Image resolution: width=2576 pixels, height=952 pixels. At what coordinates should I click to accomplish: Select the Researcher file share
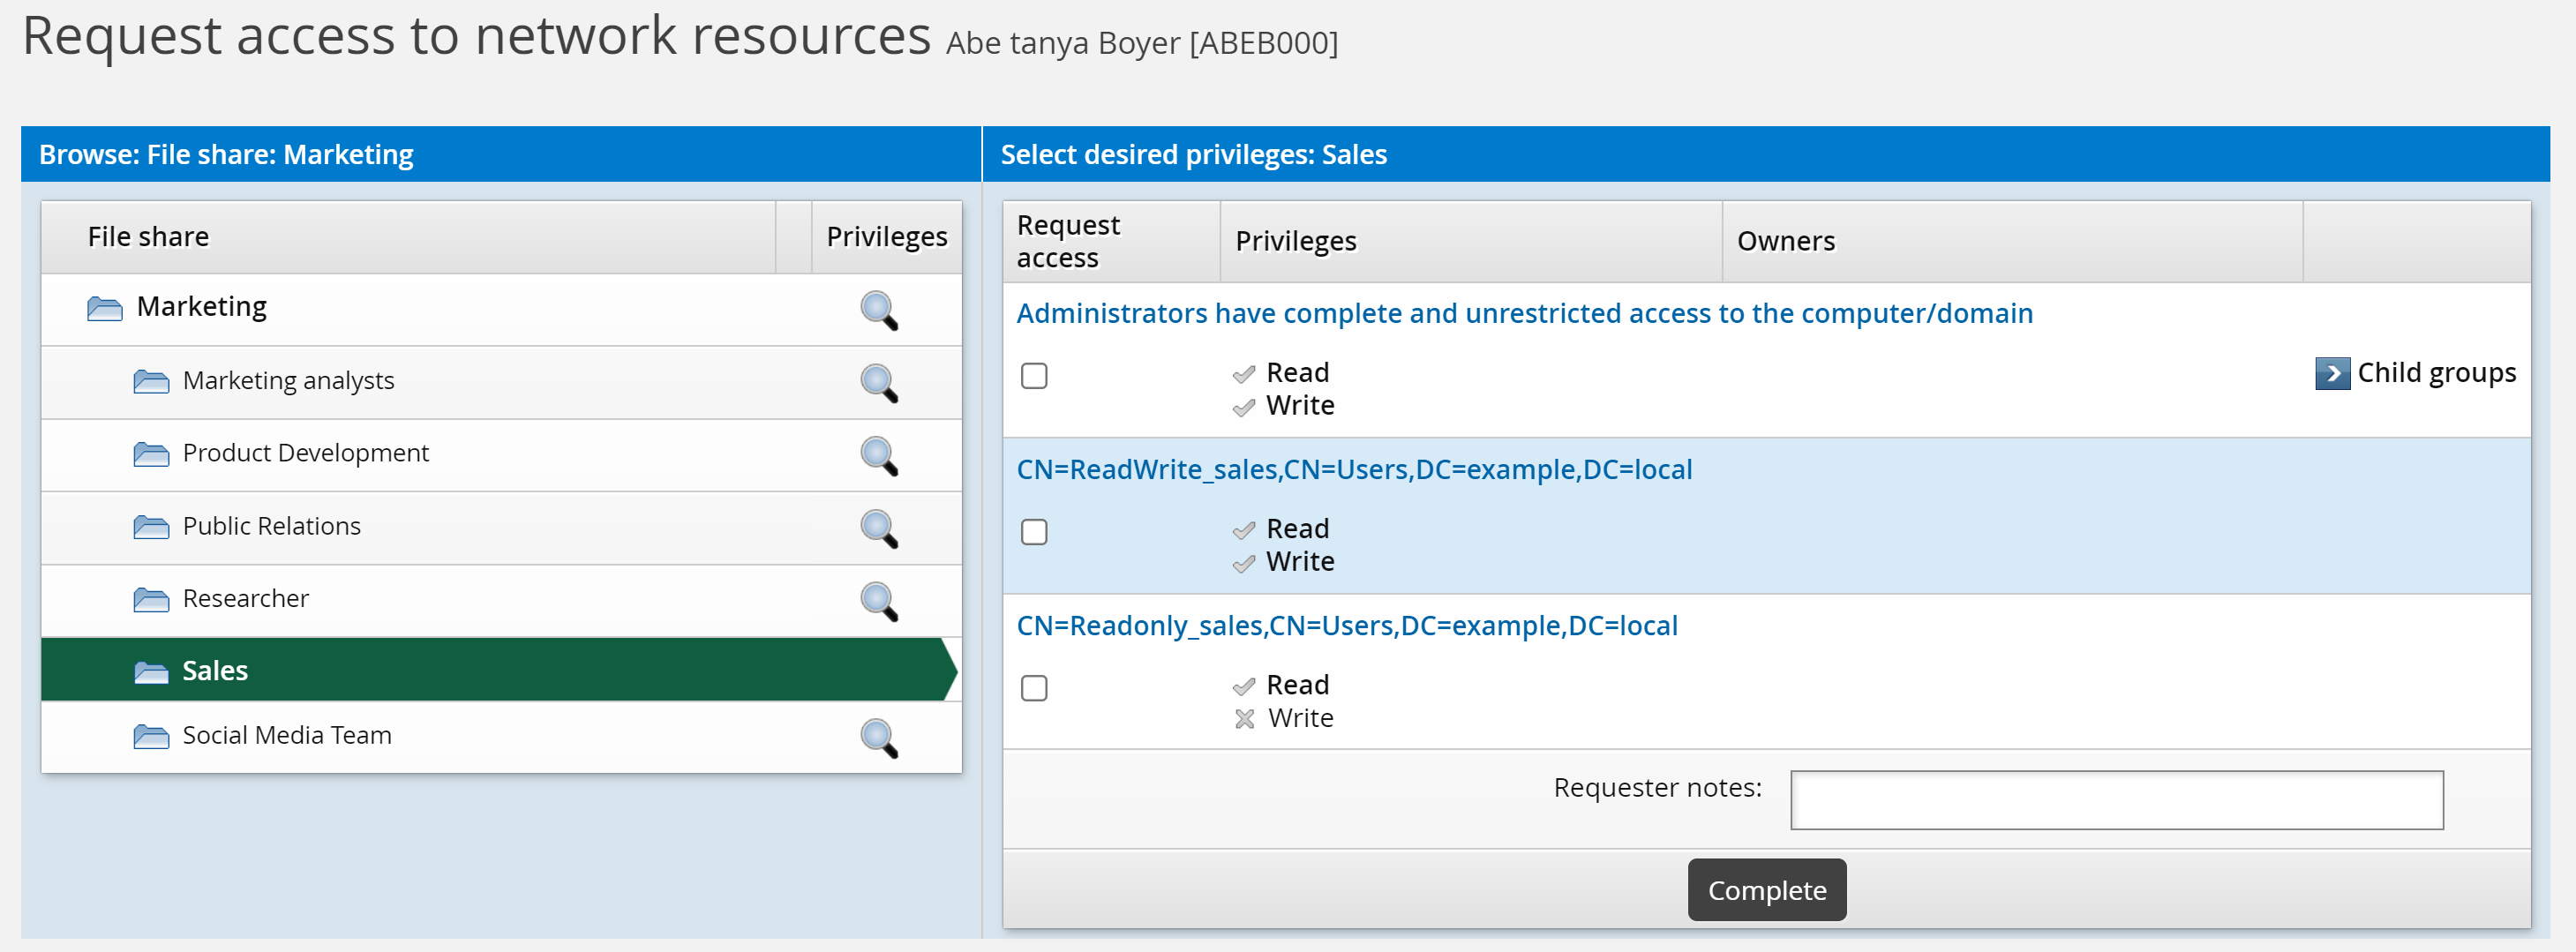(x=245, y=599)
